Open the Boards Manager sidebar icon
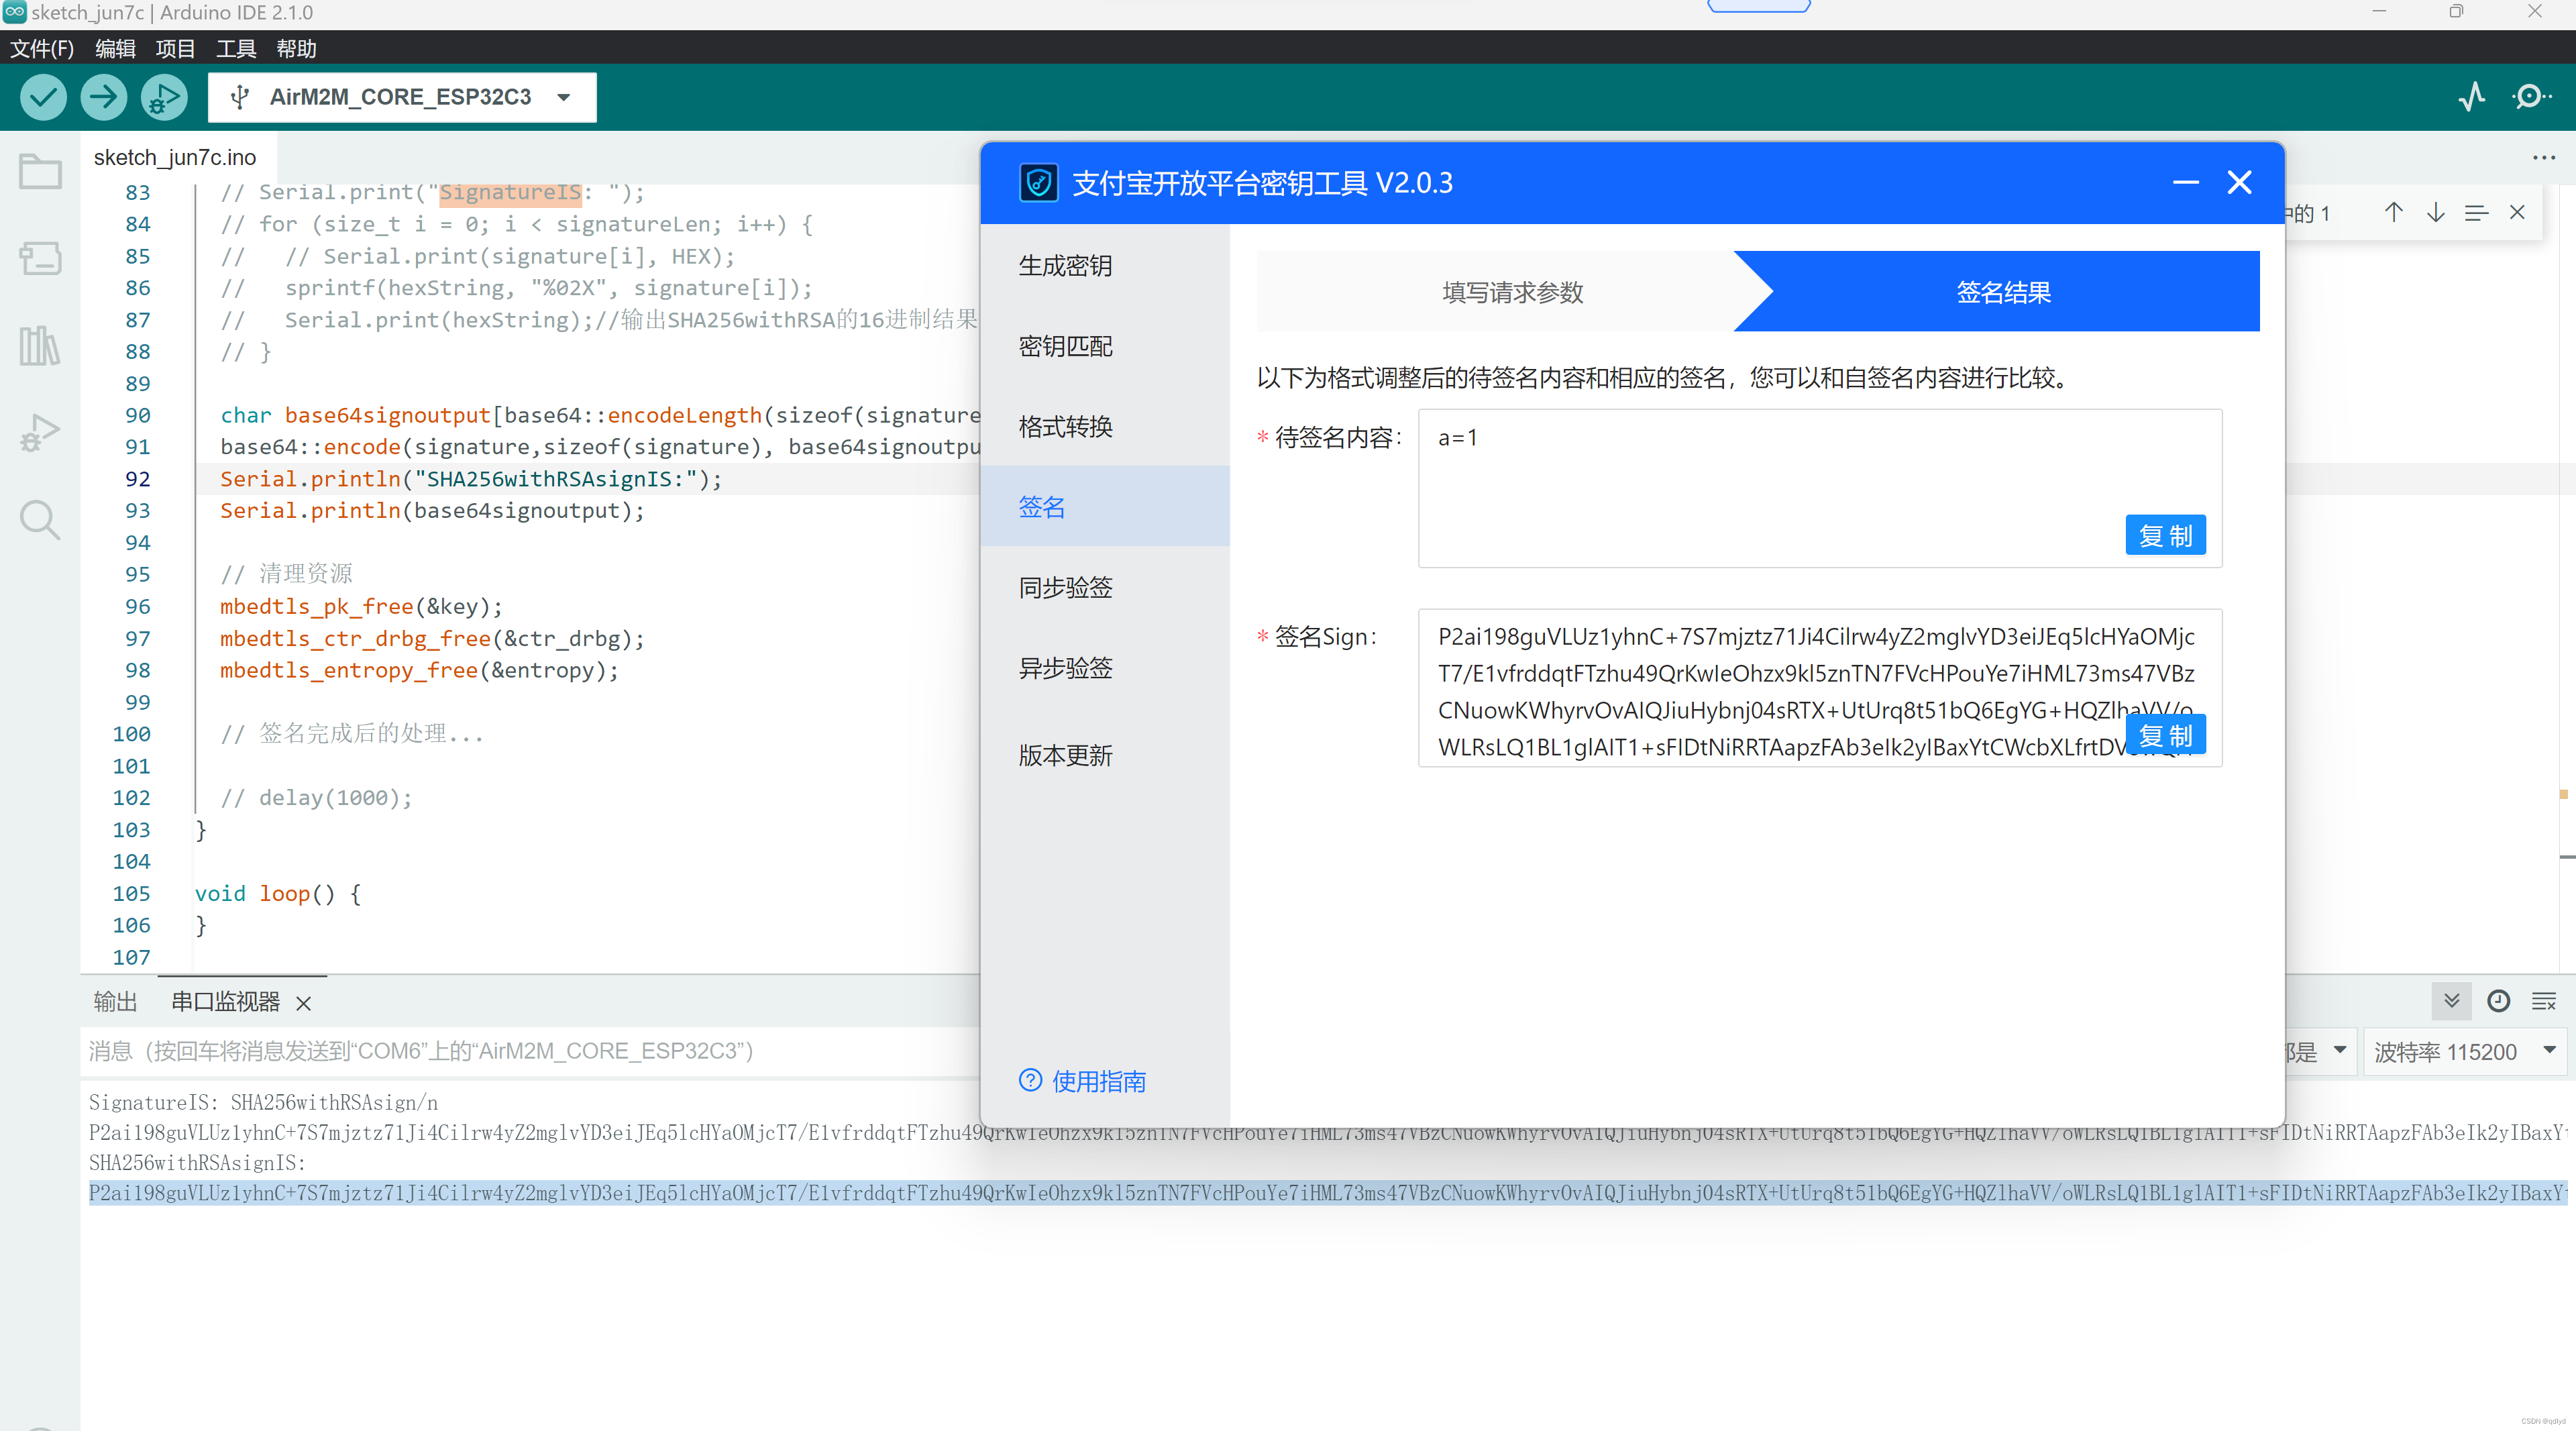 coord(40,259)
